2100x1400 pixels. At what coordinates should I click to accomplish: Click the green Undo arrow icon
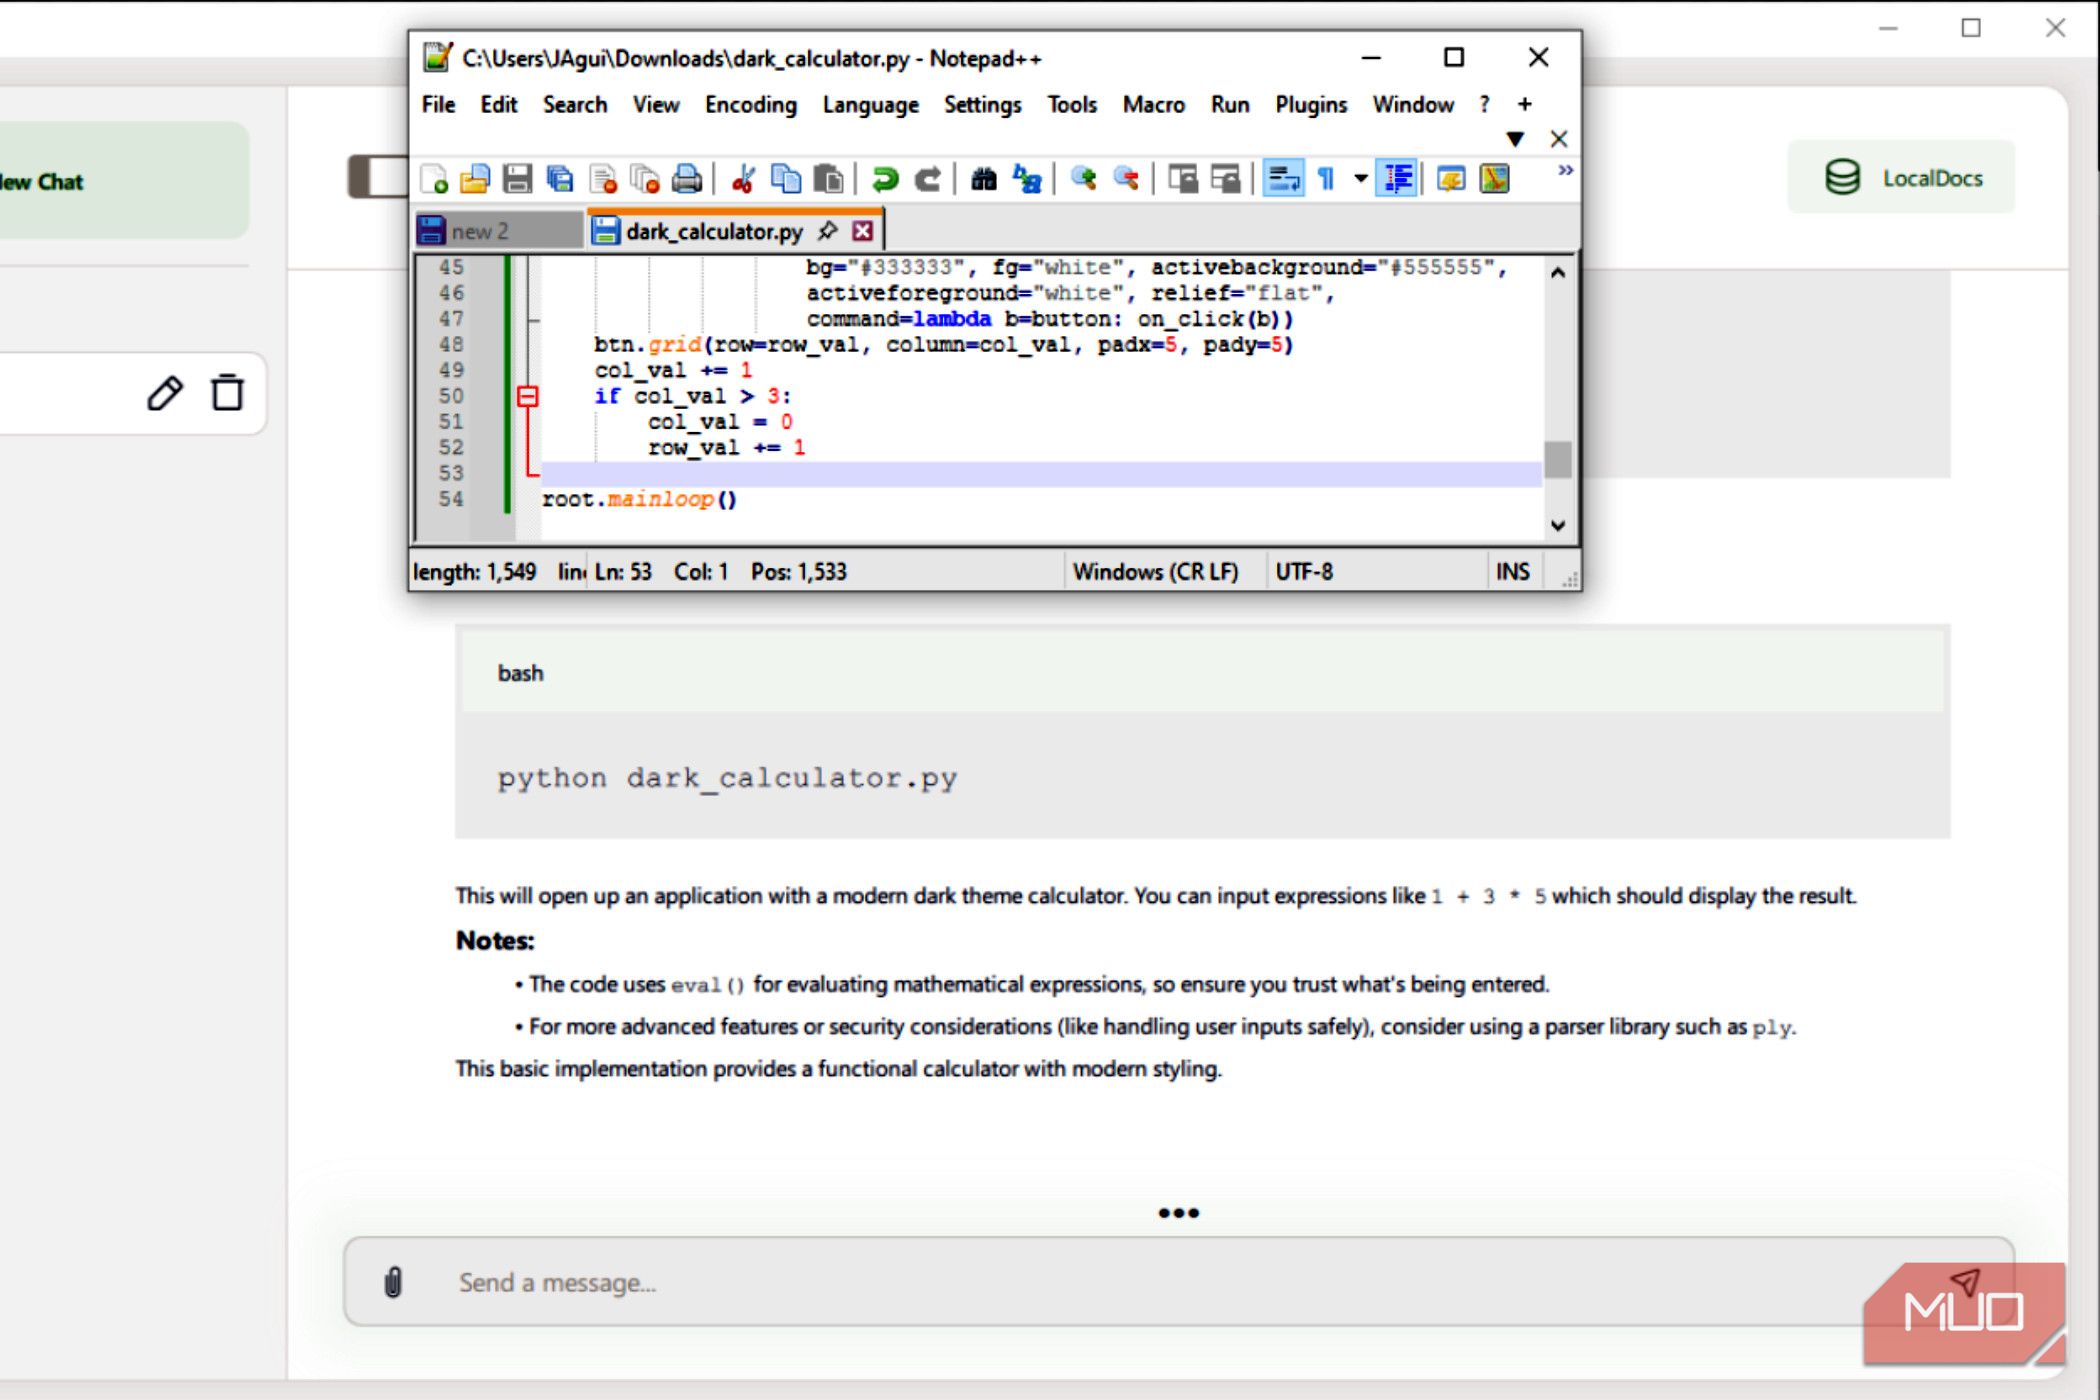884,179
